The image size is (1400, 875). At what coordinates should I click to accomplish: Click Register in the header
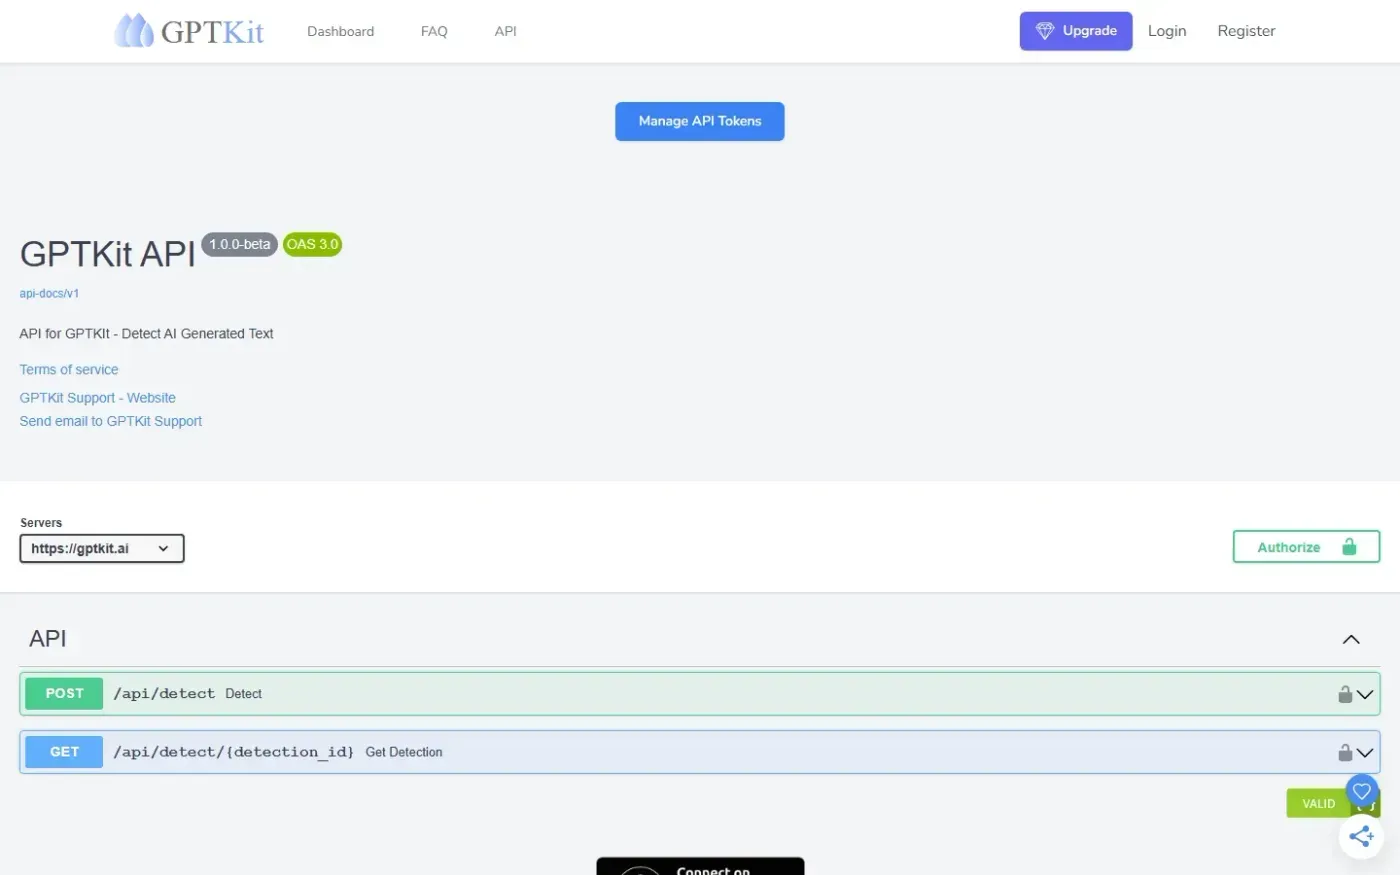1246,31
